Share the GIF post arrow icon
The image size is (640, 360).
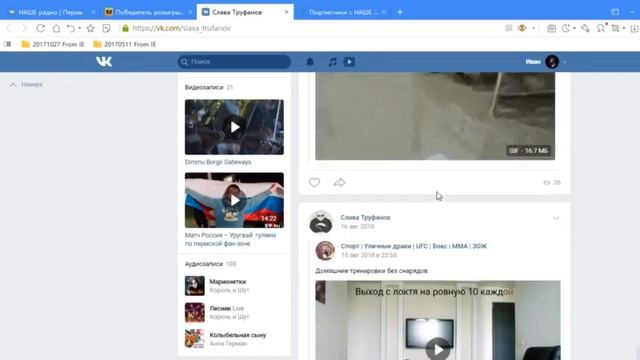click(339, 182)
